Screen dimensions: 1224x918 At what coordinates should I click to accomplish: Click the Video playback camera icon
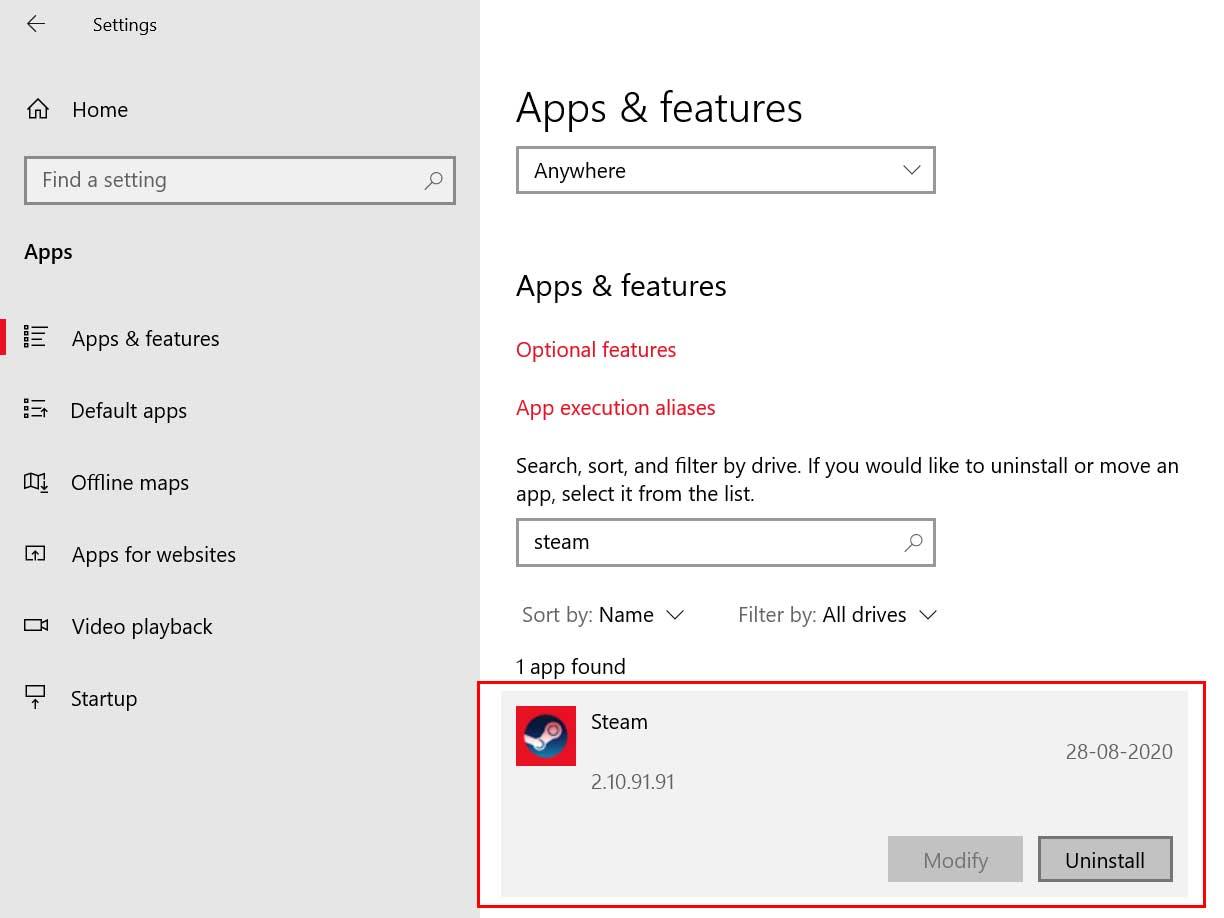36,626
